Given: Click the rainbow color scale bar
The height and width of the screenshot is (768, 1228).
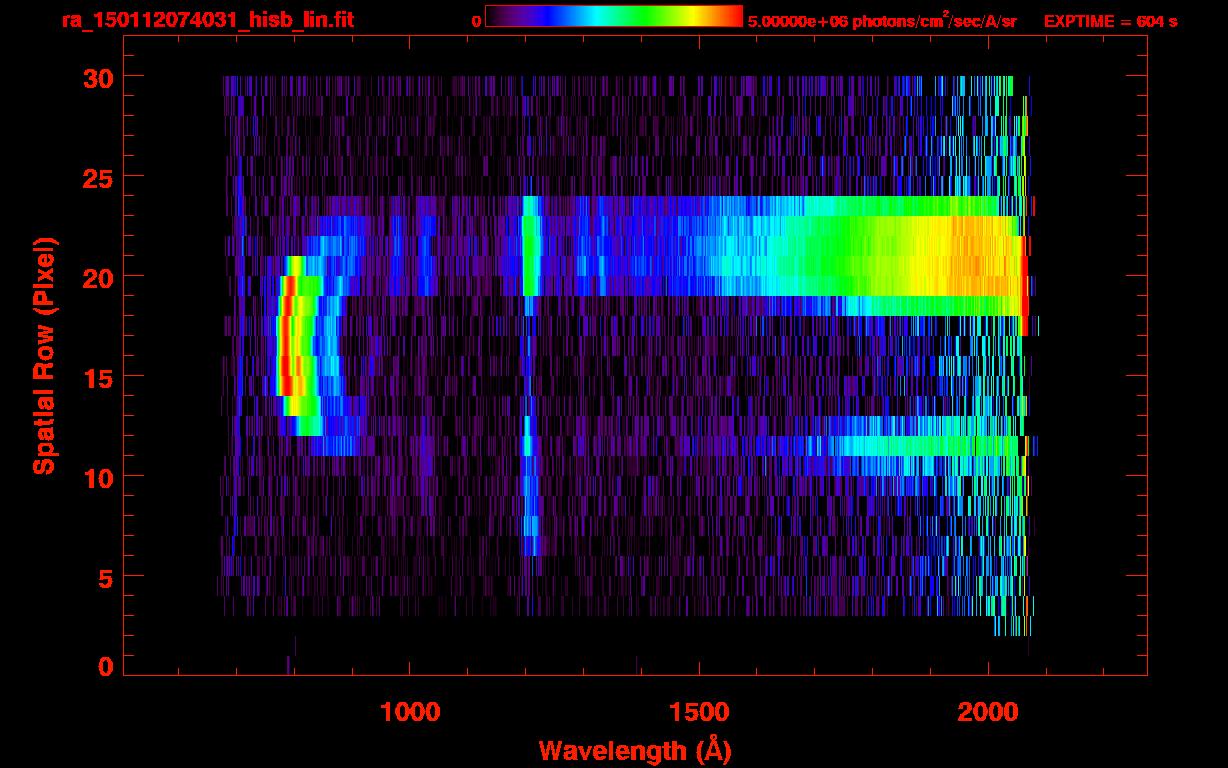Looking at the screenshot, I should (x=614, y=16).
